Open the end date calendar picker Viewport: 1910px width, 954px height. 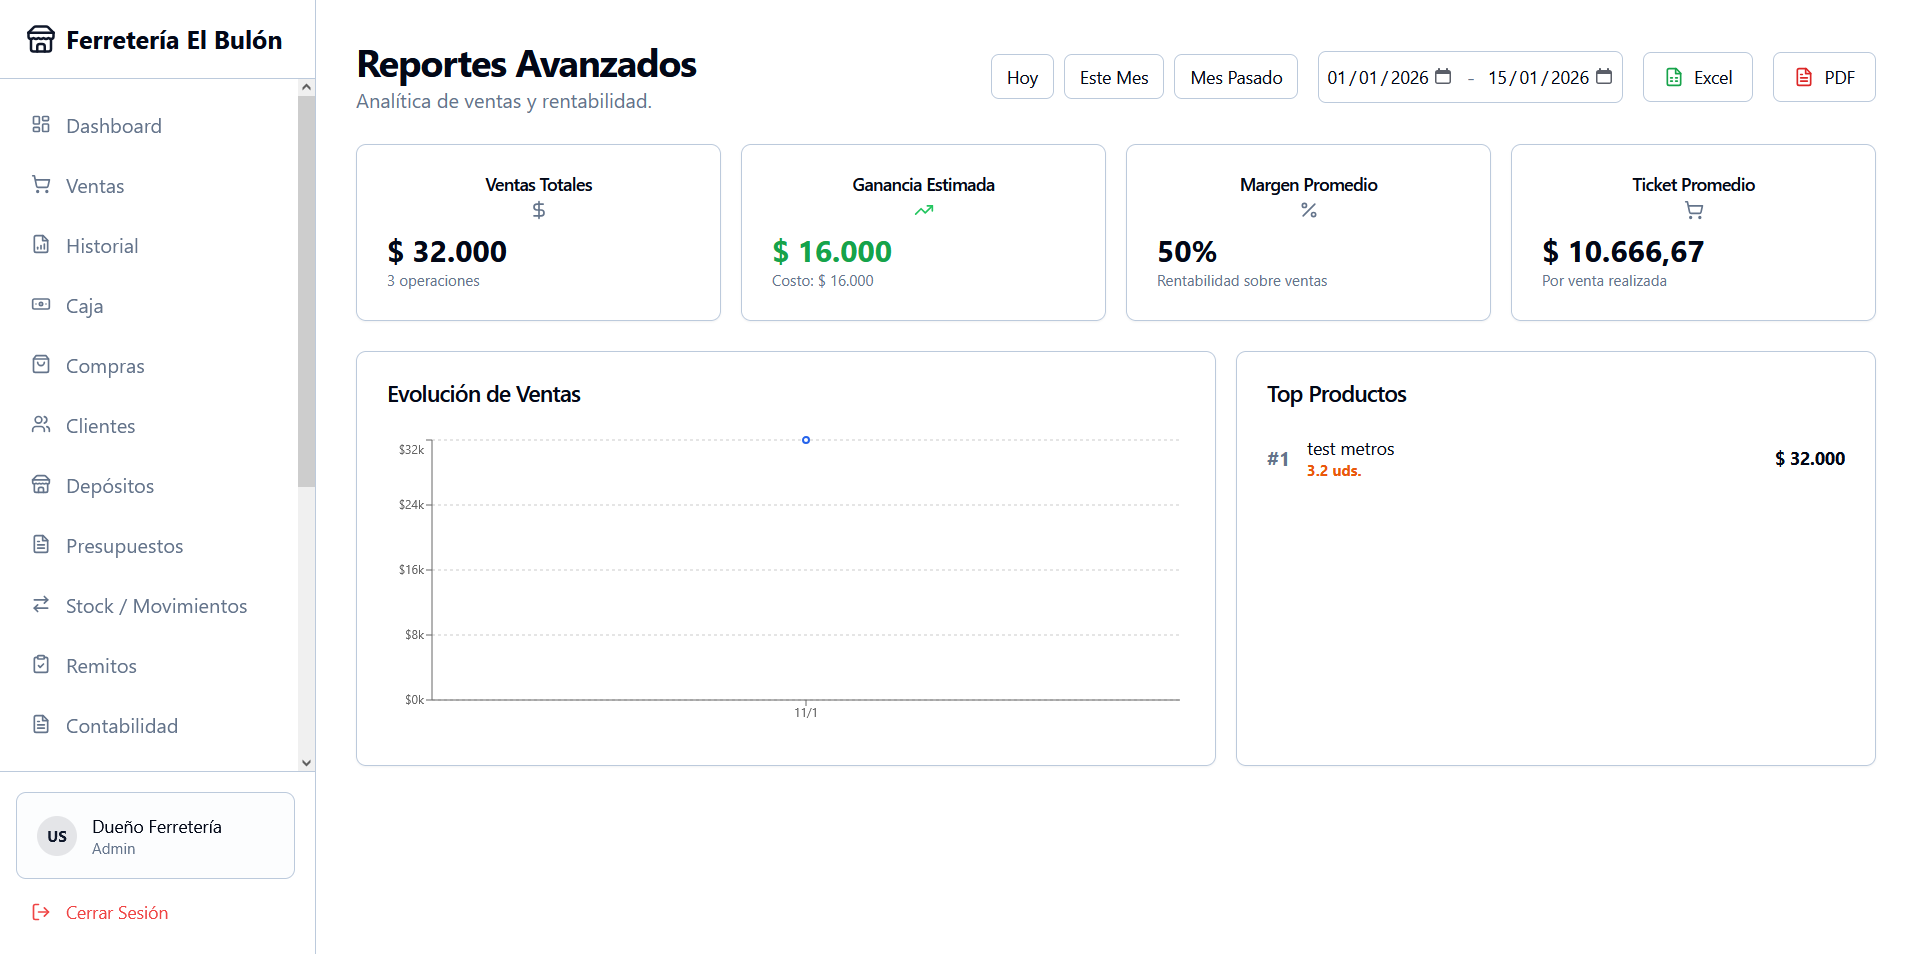point(1604,76)
